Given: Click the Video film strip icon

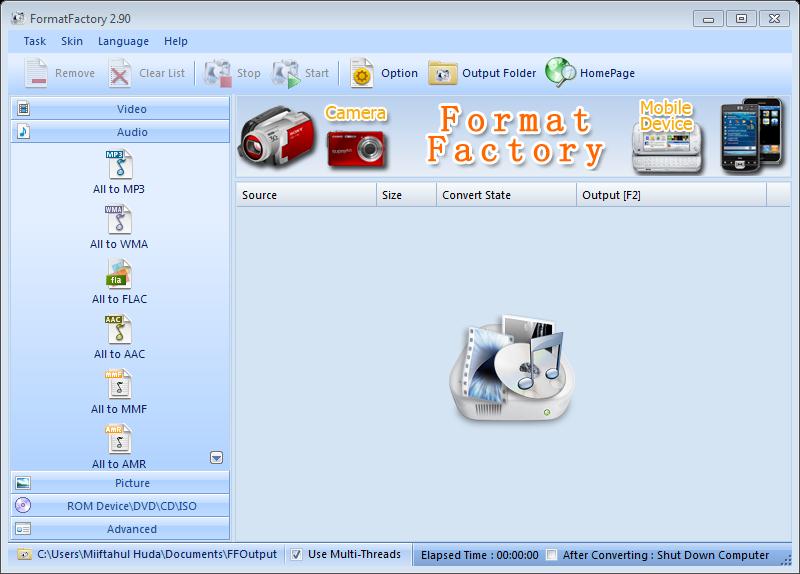Looking at the screenshot, I should [x=23, y=109].
